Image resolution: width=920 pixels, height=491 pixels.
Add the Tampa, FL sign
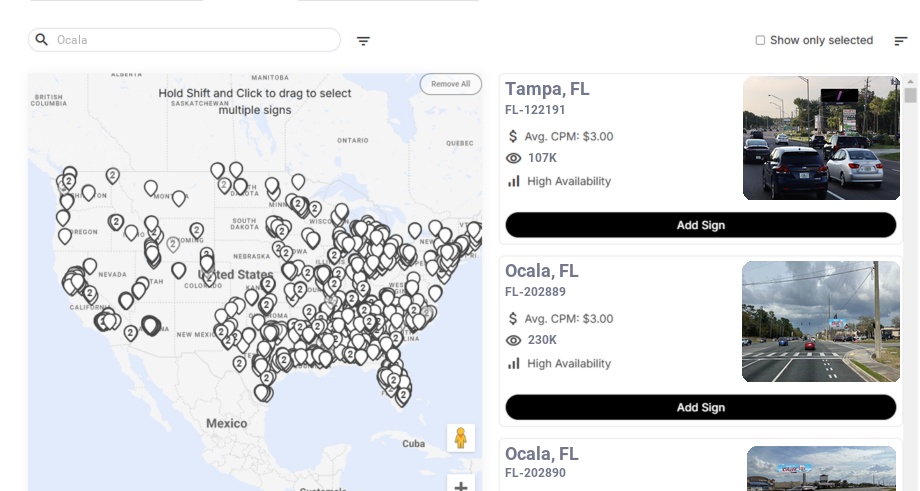(x=700, y=225)
